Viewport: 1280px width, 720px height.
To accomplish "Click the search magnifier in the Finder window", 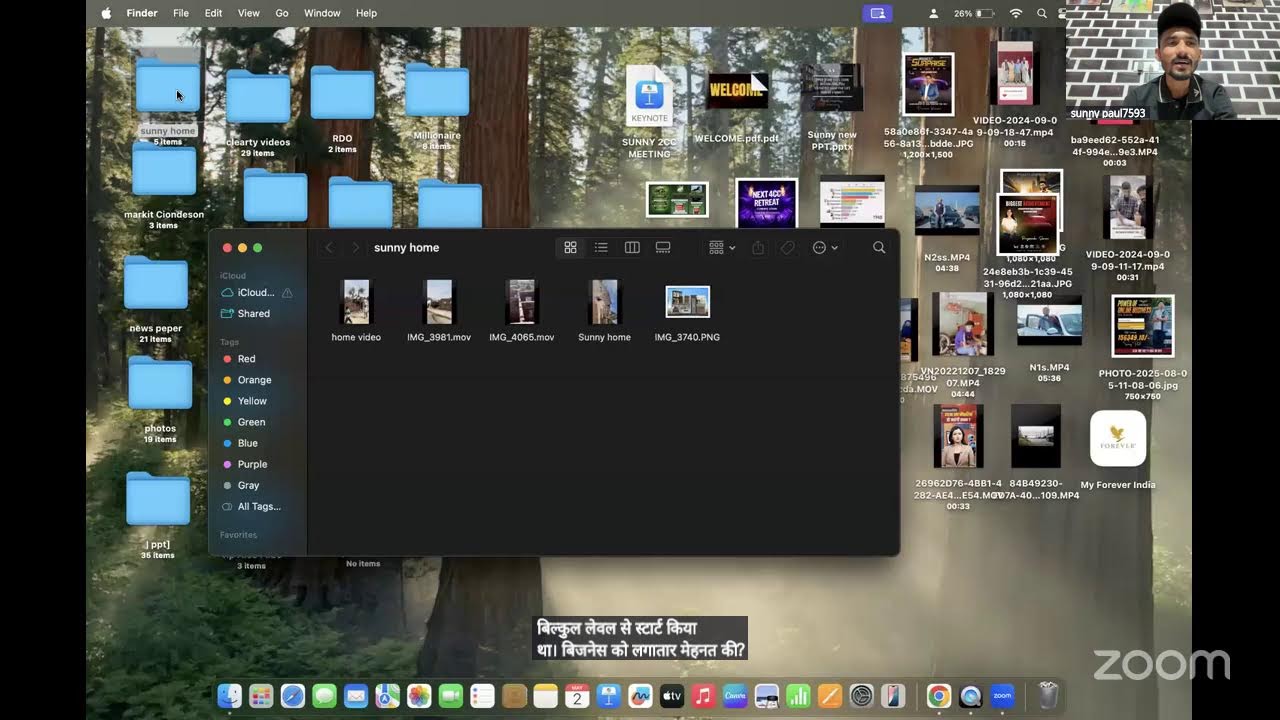I will pyautogui.click(x=879, y=248).
